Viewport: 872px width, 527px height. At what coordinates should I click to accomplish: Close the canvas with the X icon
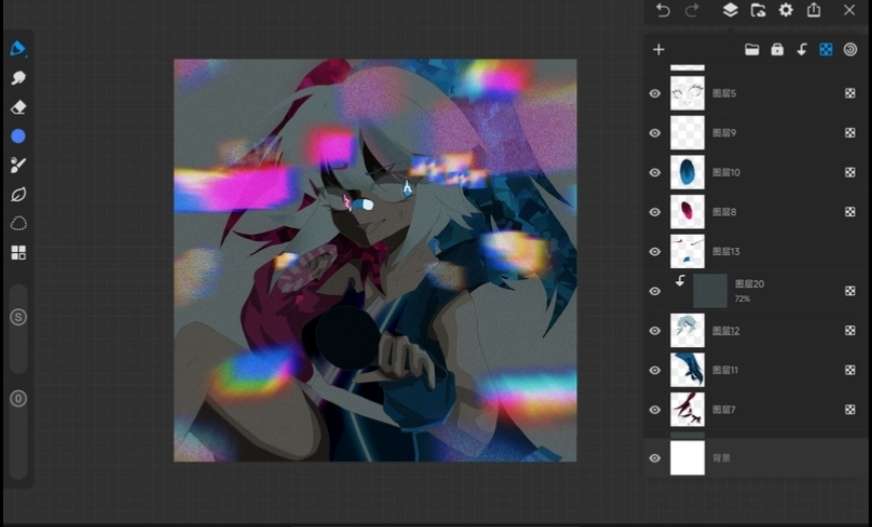tap(849, 10)
